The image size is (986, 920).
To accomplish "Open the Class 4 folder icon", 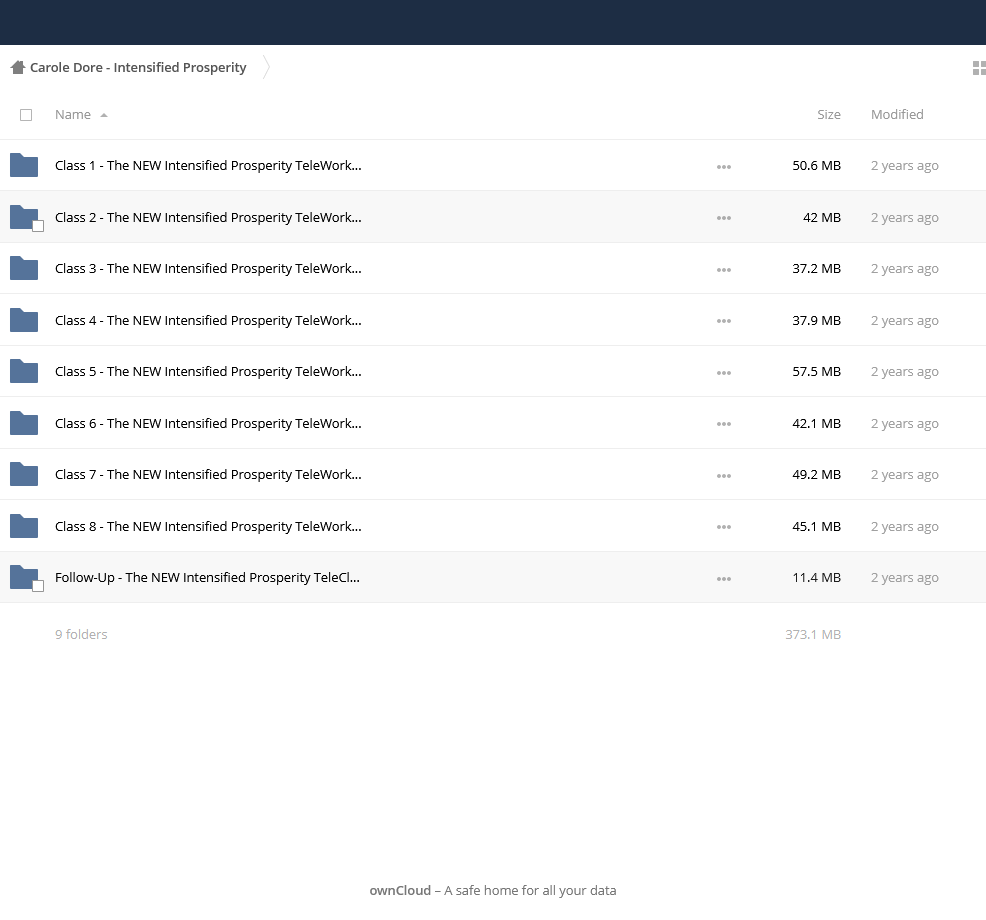I will (24, 320).
